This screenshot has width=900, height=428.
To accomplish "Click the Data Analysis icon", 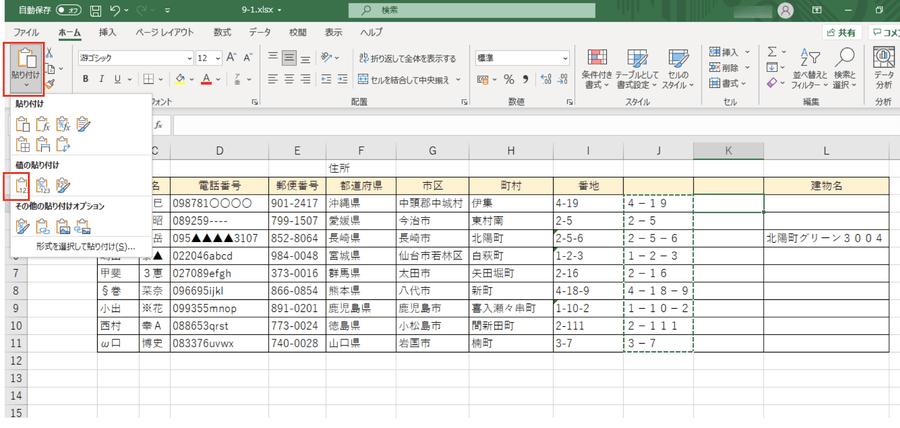I will [x=884, y=68].
